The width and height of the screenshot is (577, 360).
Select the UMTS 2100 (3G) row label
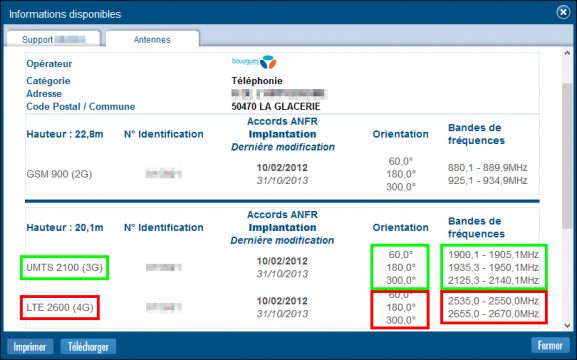(x=64, y=267)
